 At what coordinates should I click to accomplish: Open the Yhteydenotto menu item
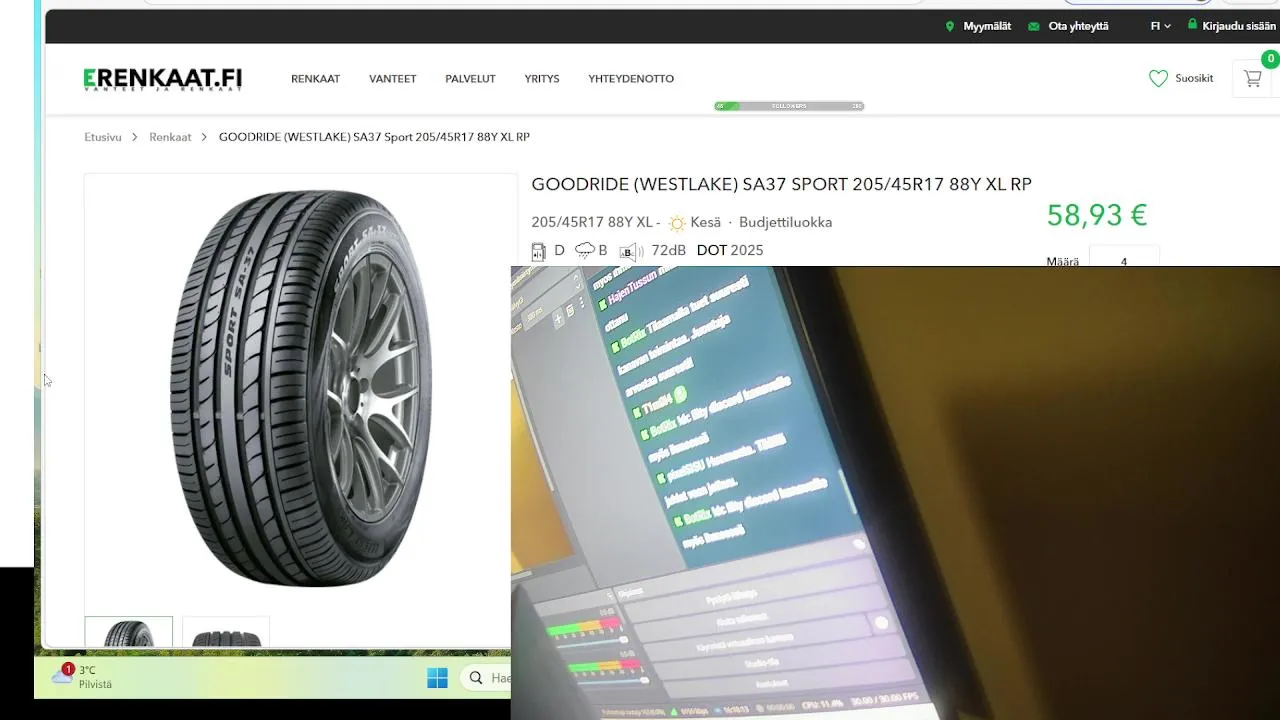click(x=631, y=79)
